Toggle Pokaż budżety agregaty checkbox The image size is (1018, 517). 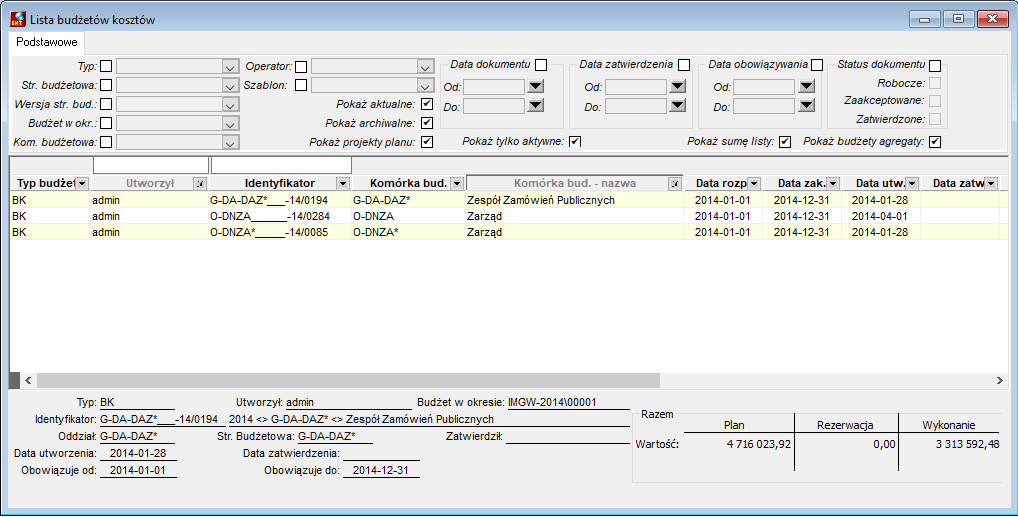[935, 142]
